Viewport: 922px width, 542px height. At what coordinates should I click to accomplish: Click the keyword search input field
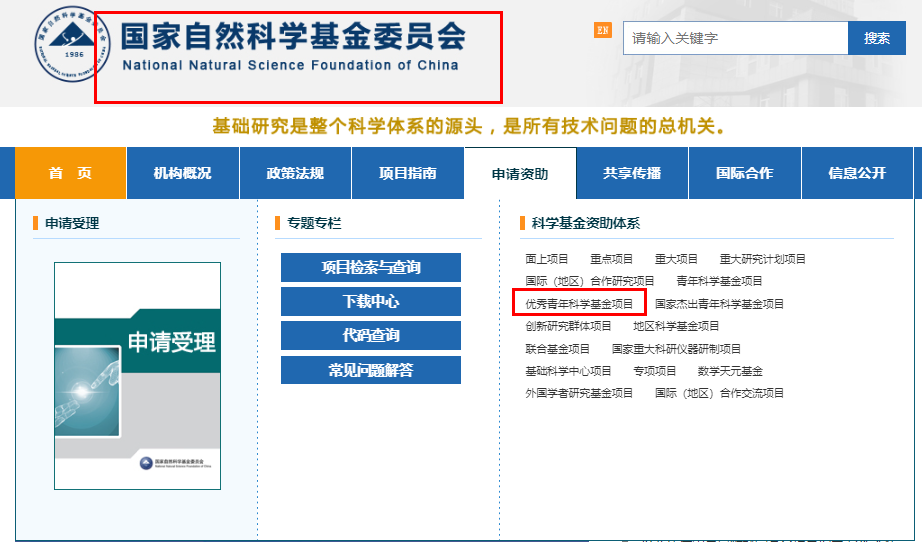pos(736,38)
